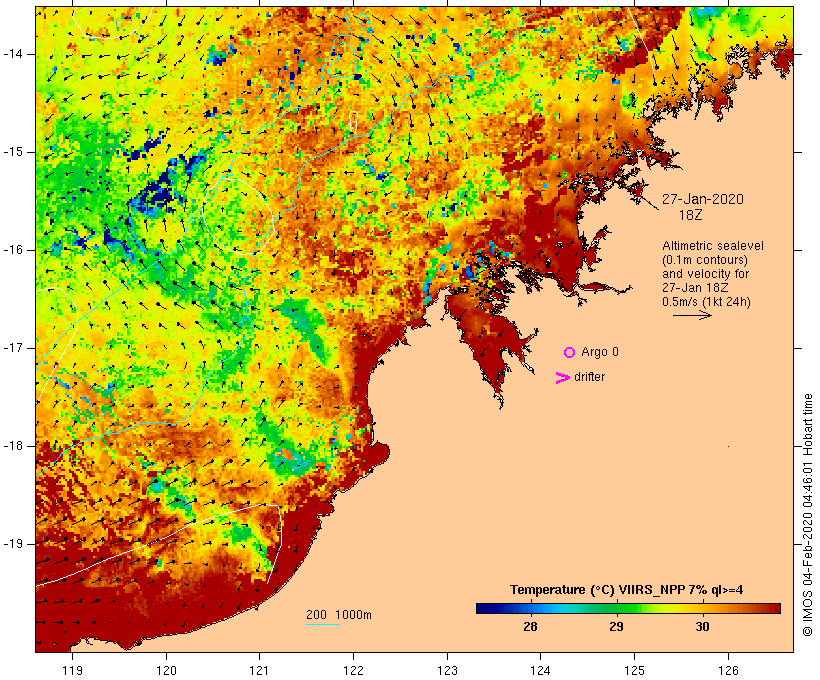Click the -18 latitude axis label

(x=12, y=446)
